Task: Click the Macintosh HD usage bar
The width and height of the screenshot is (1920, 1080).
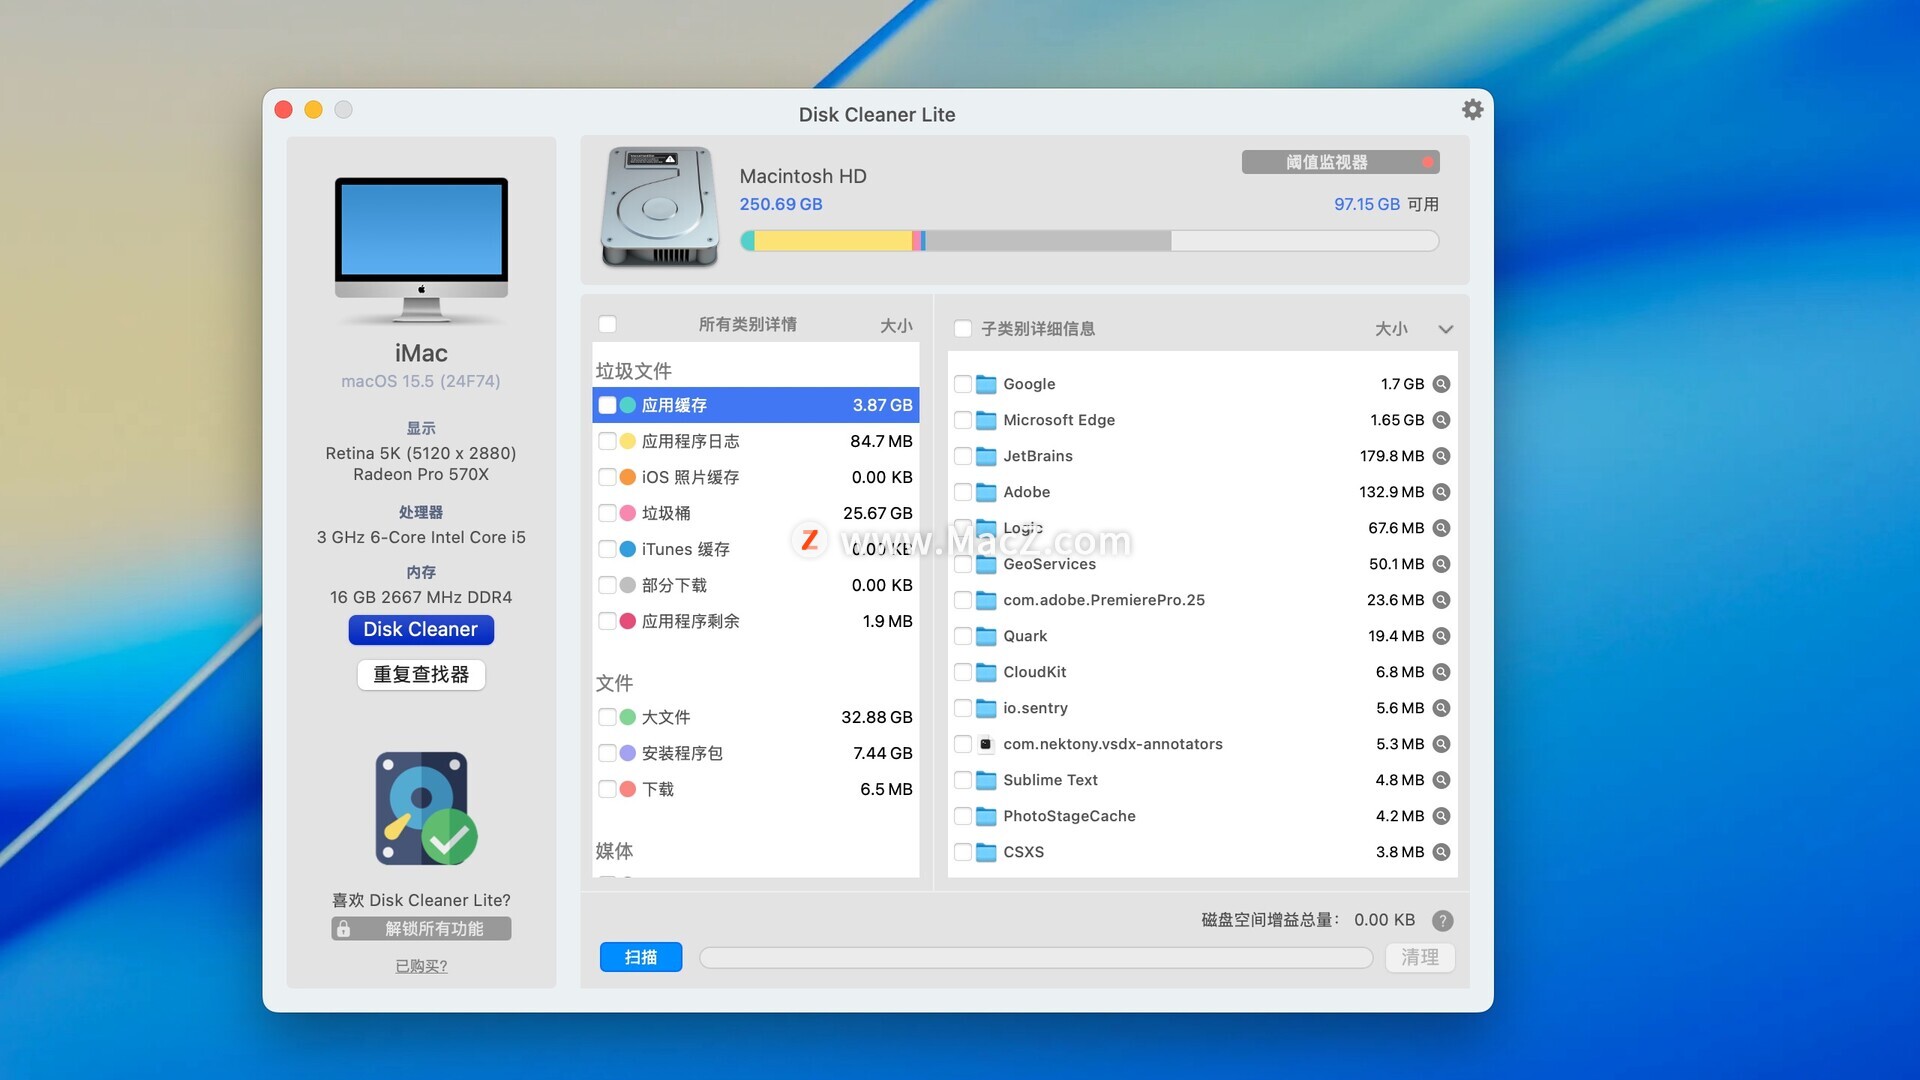Action: [1089, 240]
